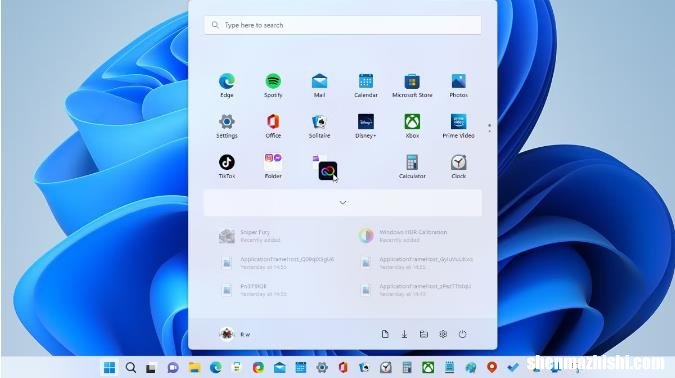
Task: Open recommended file starting ApplicationFrameHost_Gy
Action: tap(417, 263)
